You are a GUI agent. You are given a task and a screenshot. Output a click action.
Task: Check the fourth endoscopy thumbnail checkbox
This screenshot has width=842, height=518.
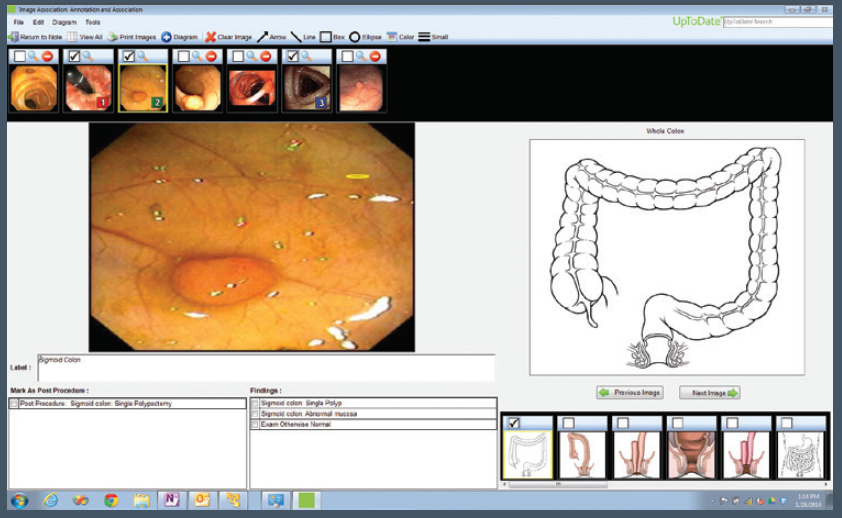point(184,56)
